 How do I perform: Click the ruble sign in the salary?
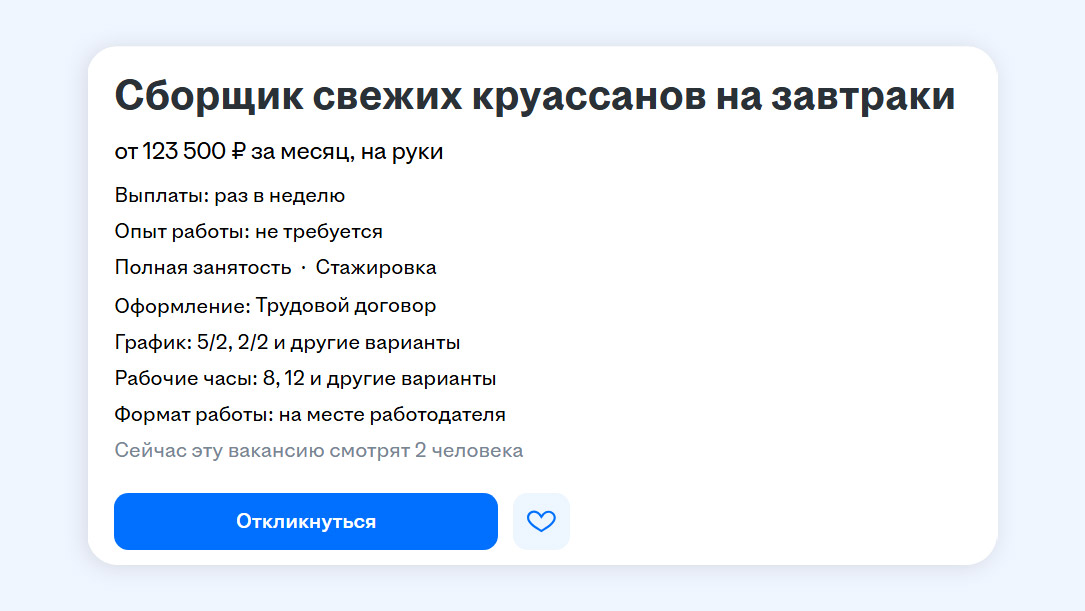pyautogui.click(x=238, y=152)
